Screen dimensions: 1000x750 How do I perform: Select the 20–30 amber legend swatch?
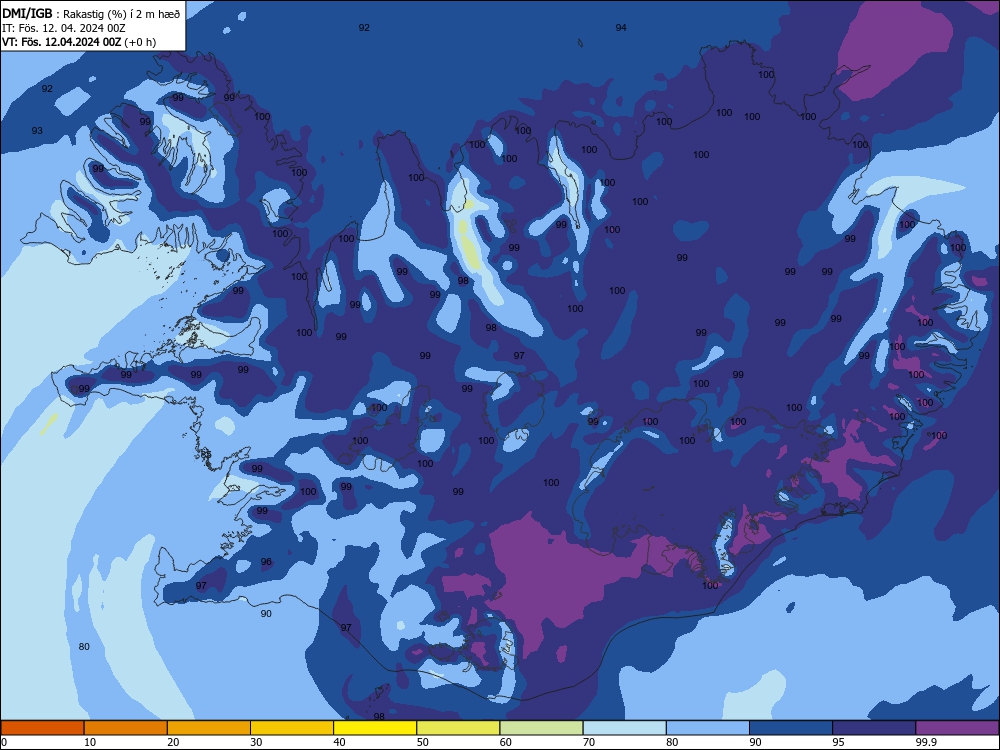pos(209,728)
